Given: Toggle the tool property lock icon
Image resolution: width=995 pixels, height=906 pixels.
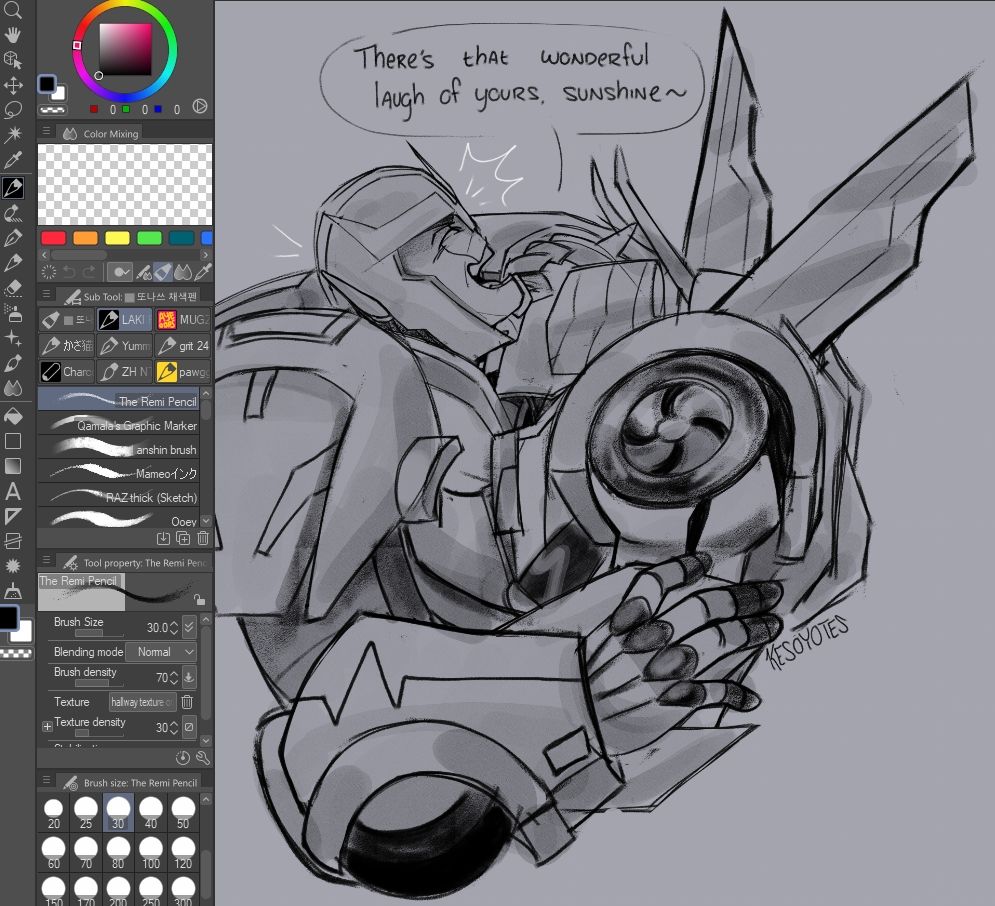Looking at the screenshot, I should tap(199, 600).
